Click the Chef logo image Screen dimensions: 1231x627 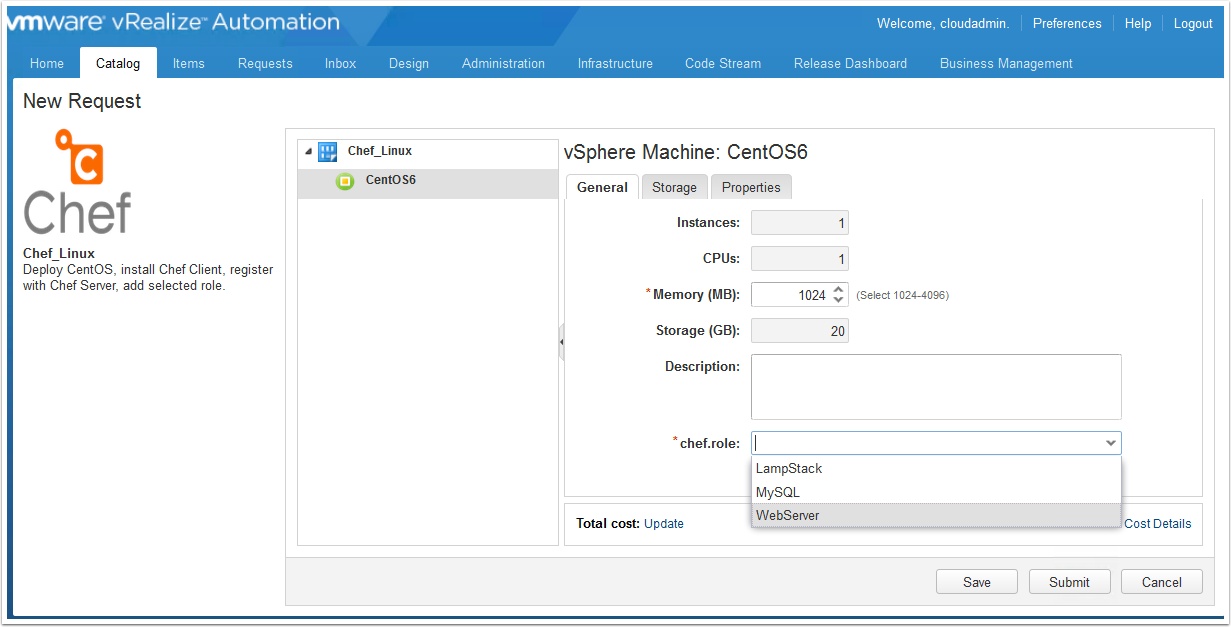77,181
